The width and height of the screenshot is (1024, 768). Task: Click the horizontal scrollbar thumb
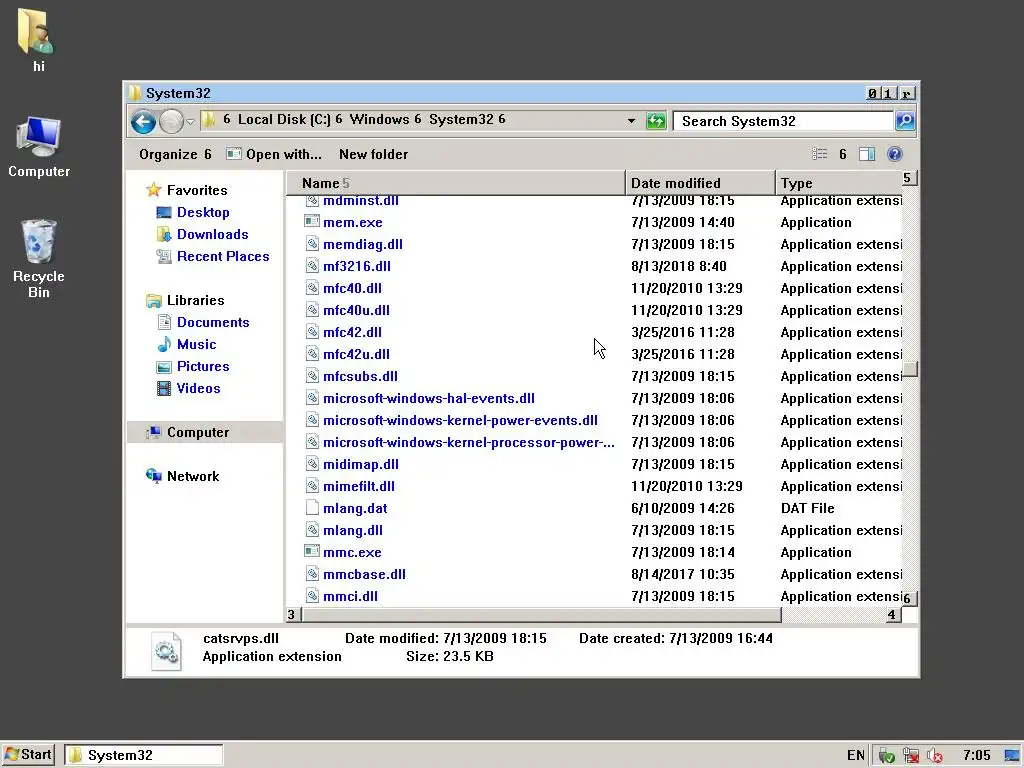tap(541, 615)
